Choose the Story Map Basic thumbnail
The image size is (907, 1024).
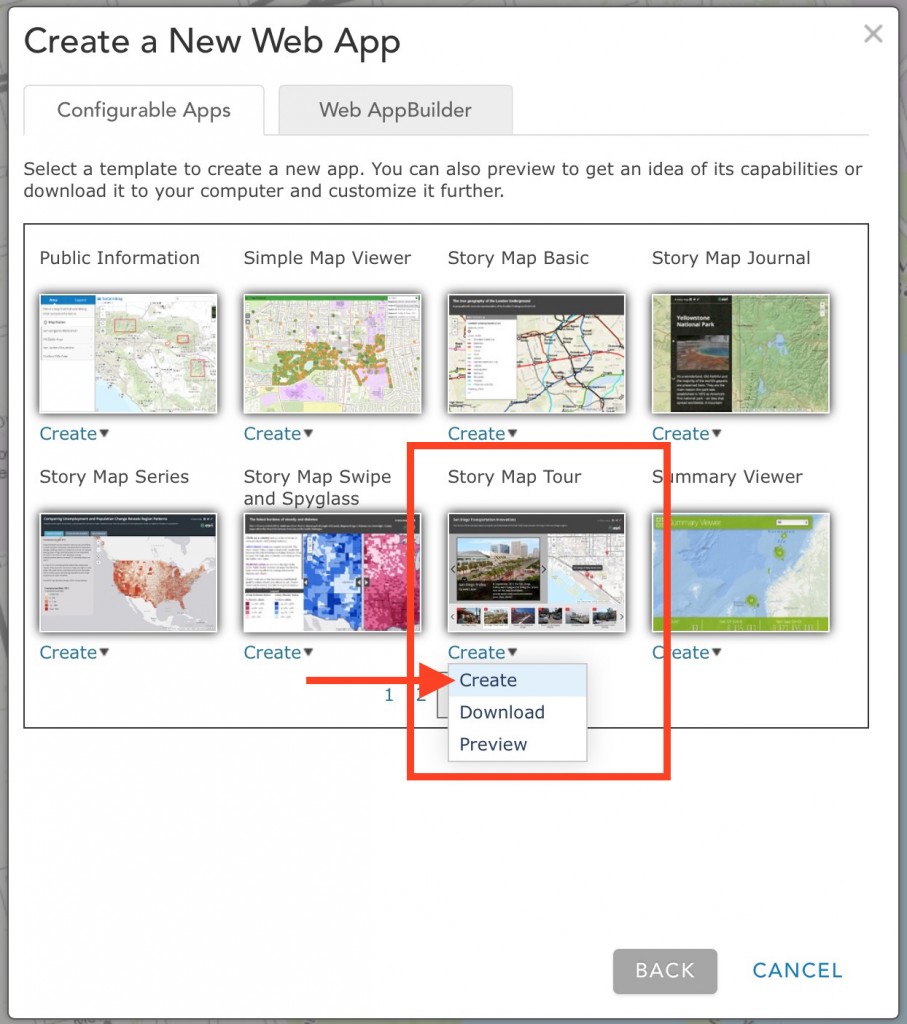tap(536, 353)
